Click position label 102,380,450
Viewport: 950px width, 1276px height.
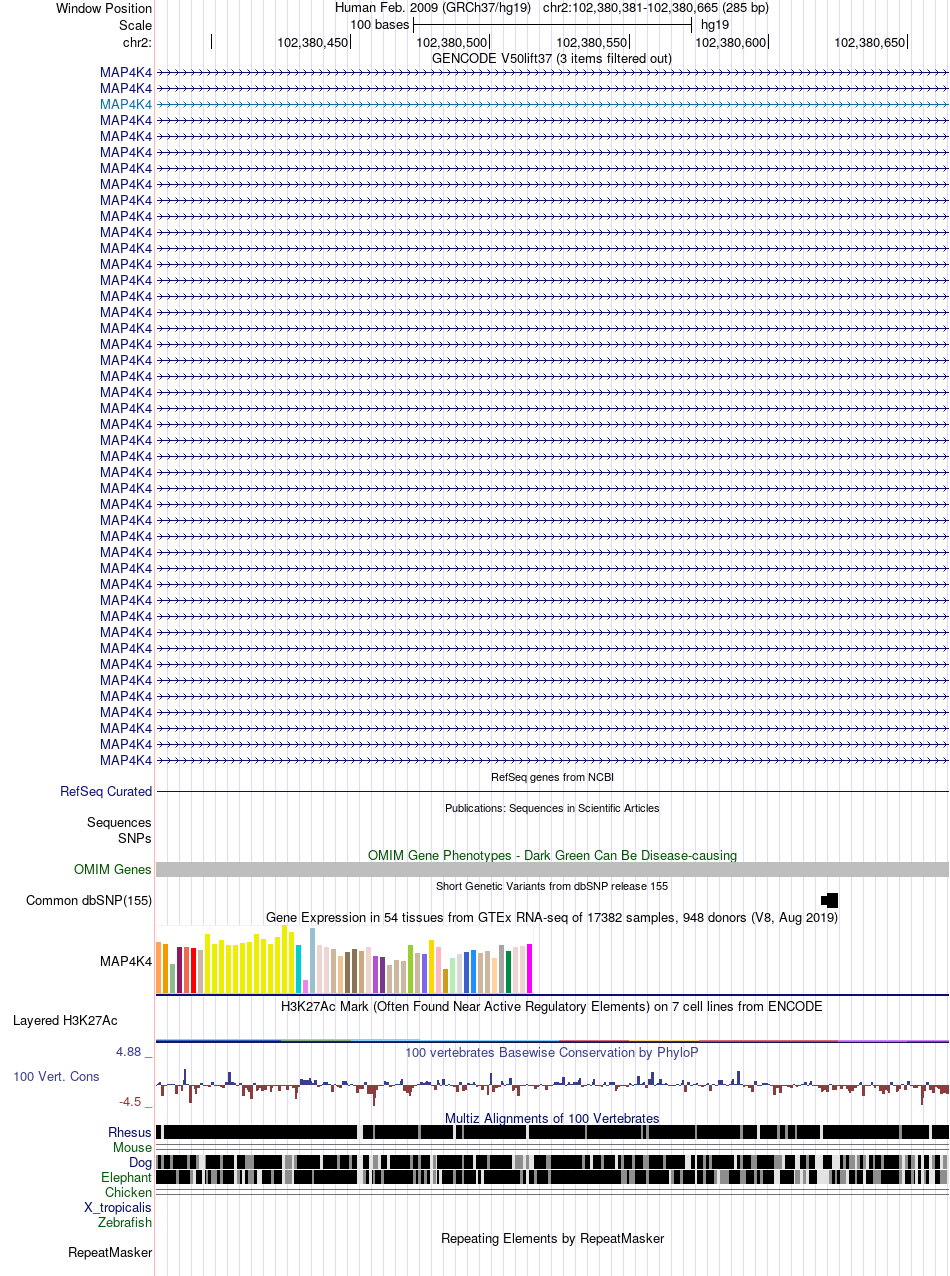click(x=313, y=42)
